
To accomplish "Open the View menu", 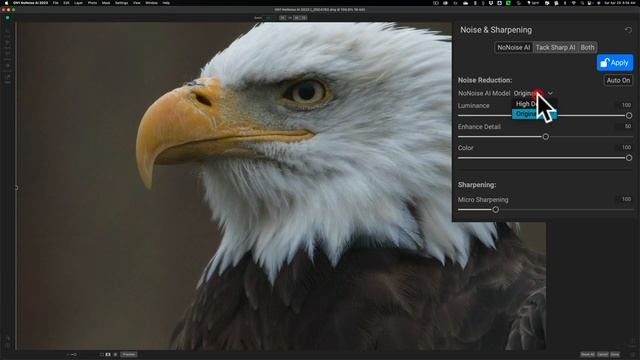I will click(137, 3).
